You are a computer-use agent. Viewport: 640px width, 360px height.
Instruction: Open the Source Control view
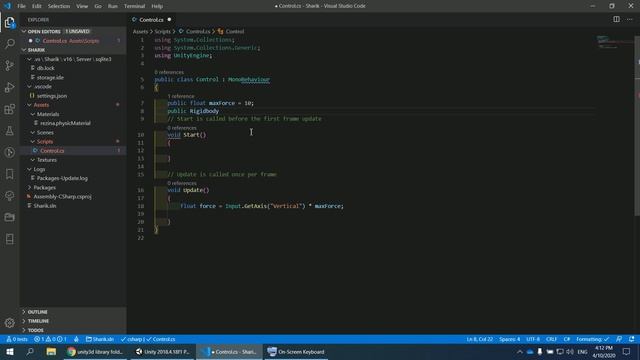pyautogui.click(x=9, y=65)
